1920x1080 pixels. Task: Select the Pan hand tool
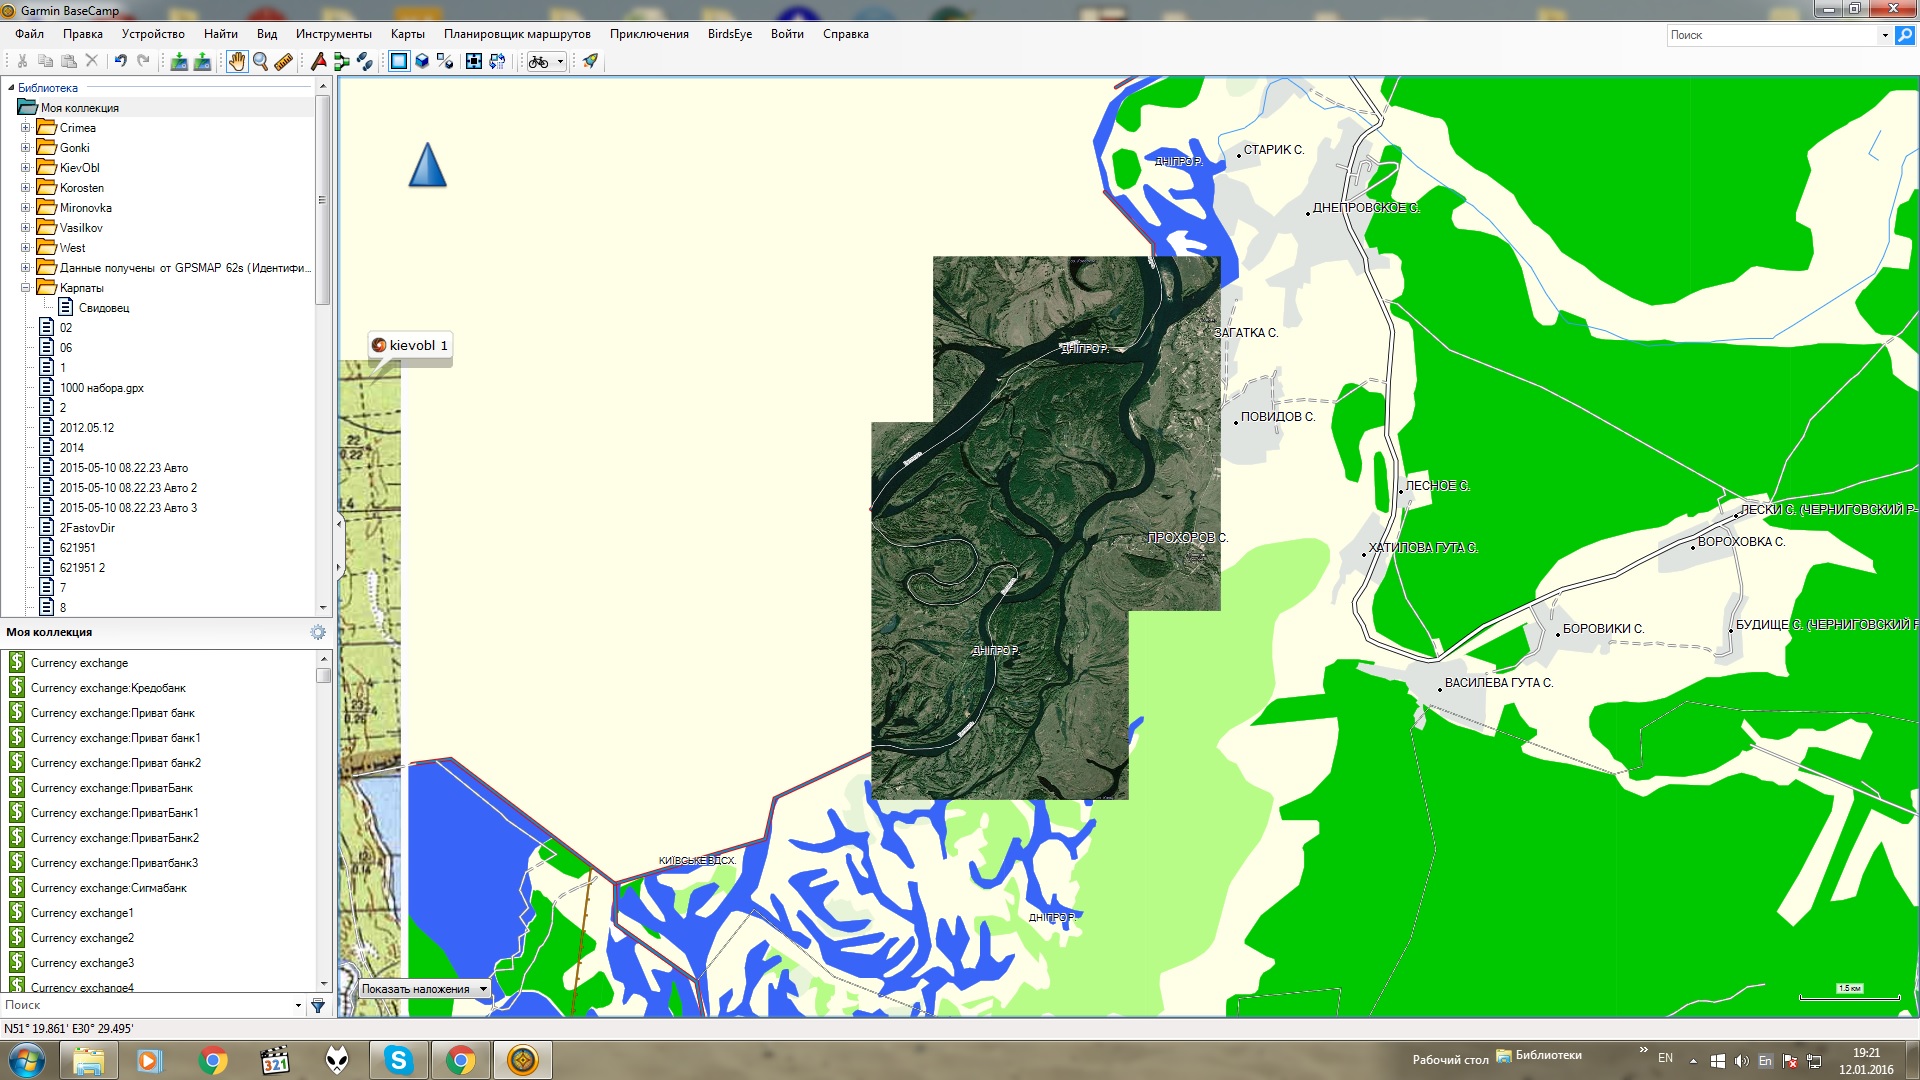tap(236, 61)
